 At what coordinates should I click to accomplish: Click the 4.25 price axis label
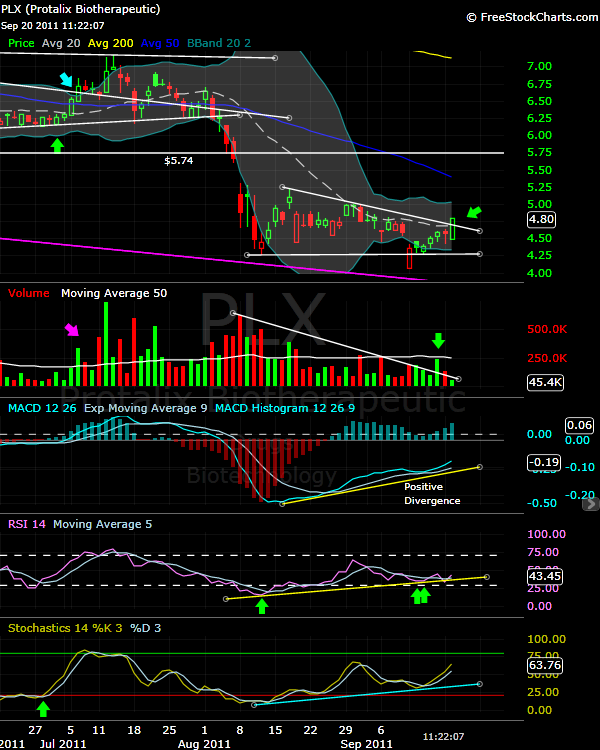click(x=539, y=255)
